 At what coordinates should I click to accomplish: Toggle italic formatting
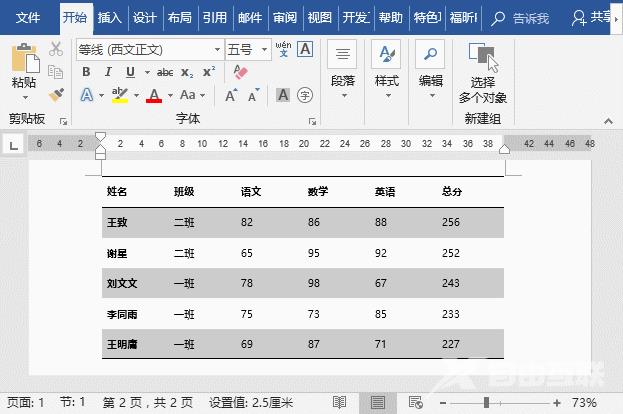pyautogui.click(x=108, y=72)
